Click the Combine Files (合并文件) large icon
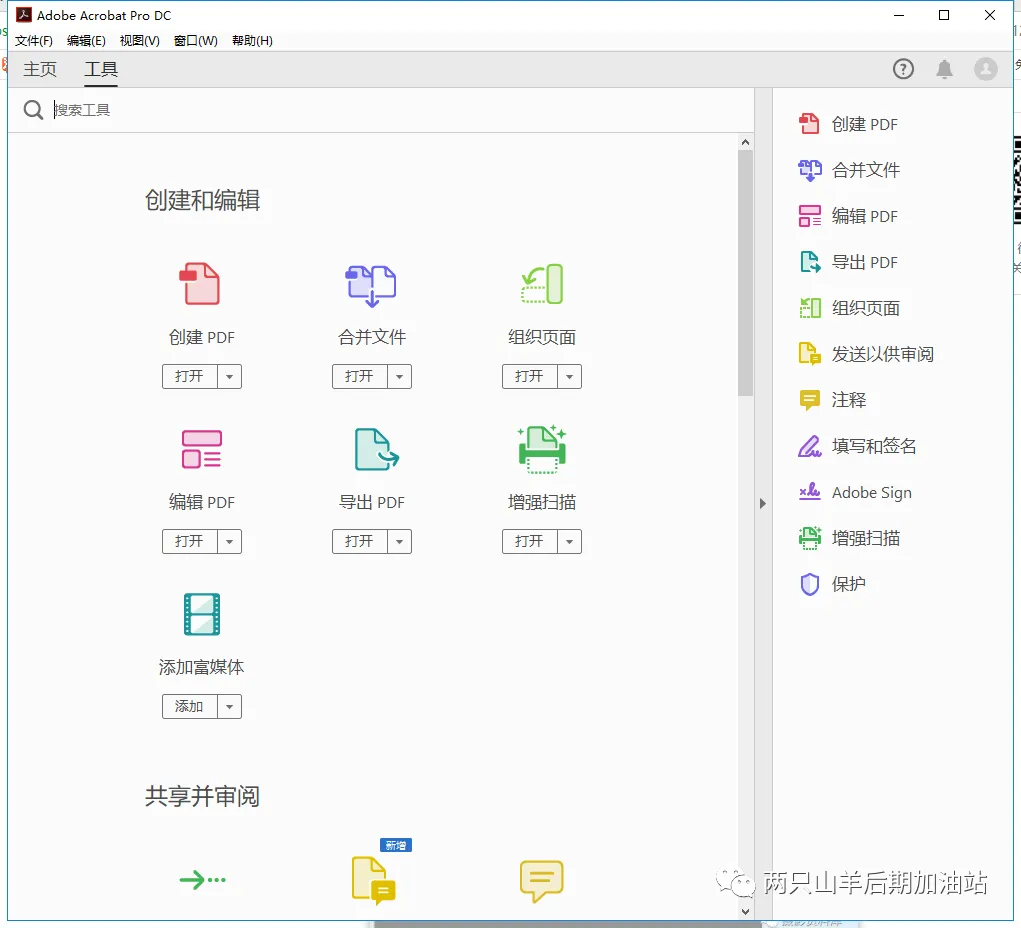1021x928 pixels. [x=371, y=285]
